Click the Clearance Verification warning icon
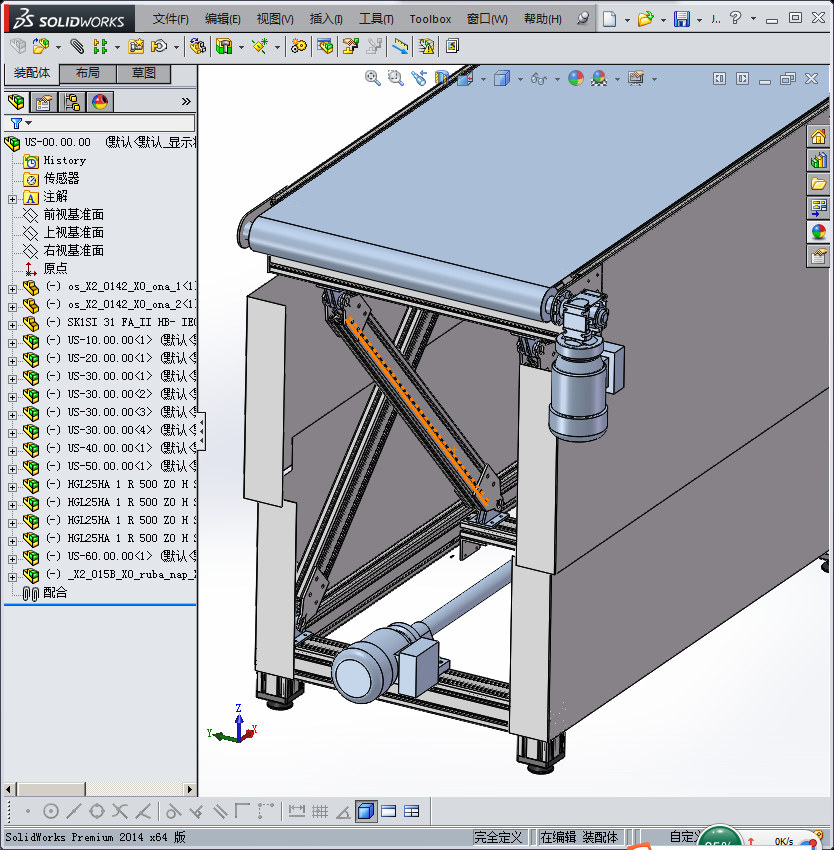The width and height of the screenshot is (834, 850). (x=426, y=47)
